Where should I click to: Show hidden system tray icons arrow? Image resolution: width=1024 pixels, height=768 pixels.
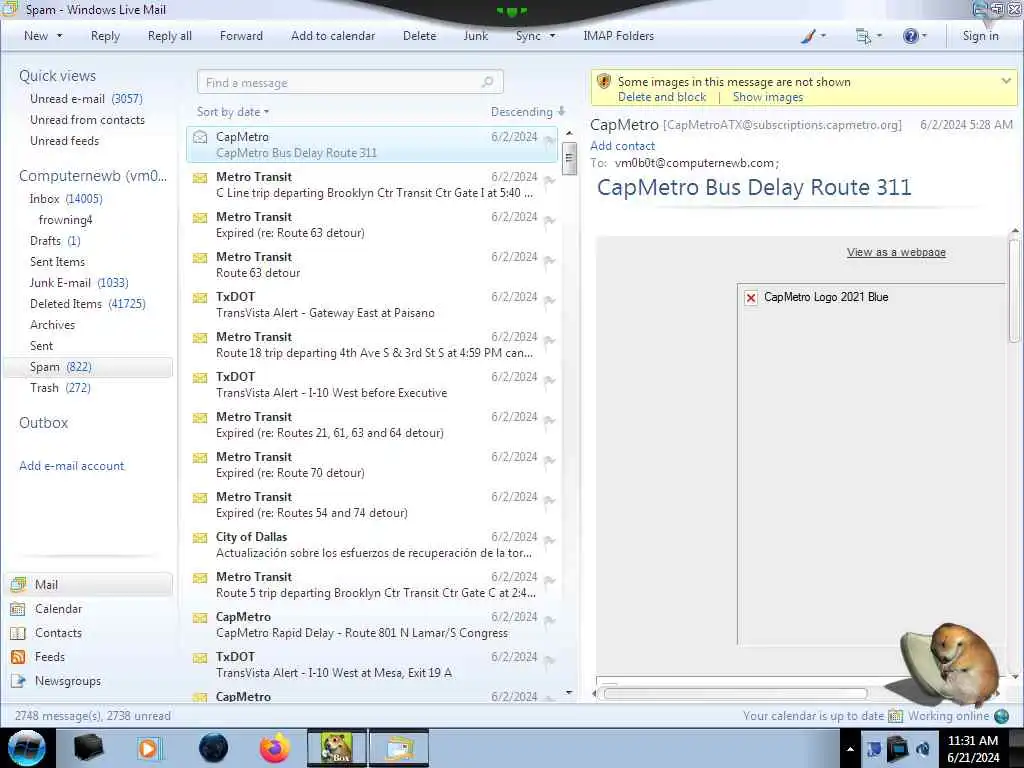pyautogui.click(x=850, y=749)
